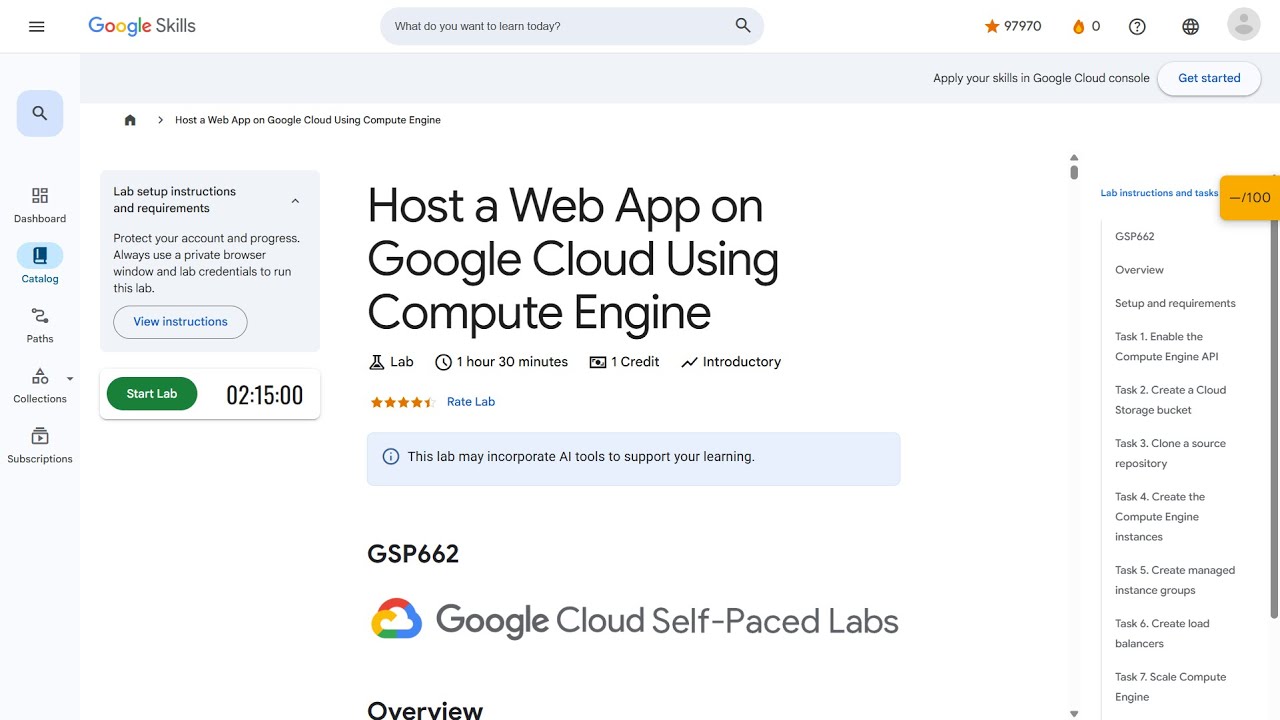
Task: Click the search magnifier icon in search bar
Action: pyautogui.click(x=743, y=26)
